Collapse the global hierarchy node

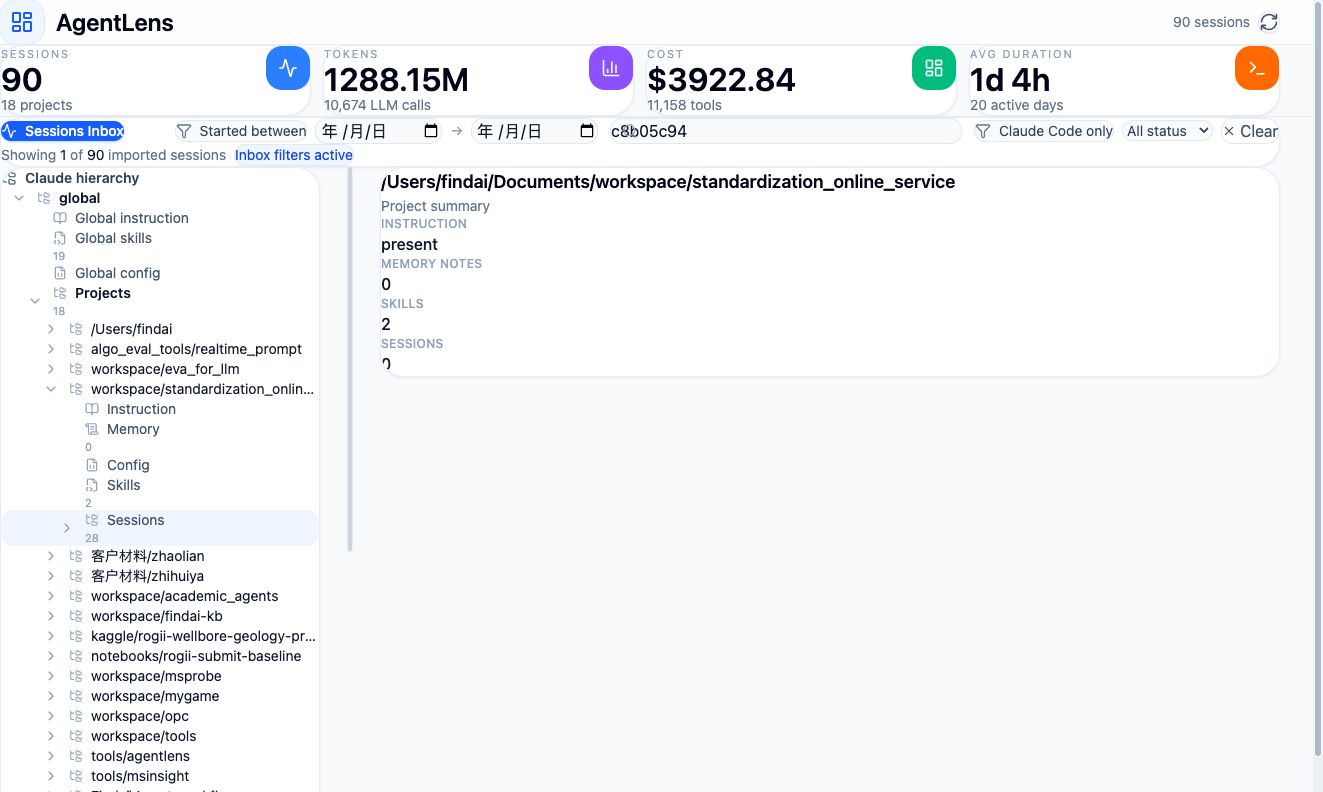(x=19, y=198)
